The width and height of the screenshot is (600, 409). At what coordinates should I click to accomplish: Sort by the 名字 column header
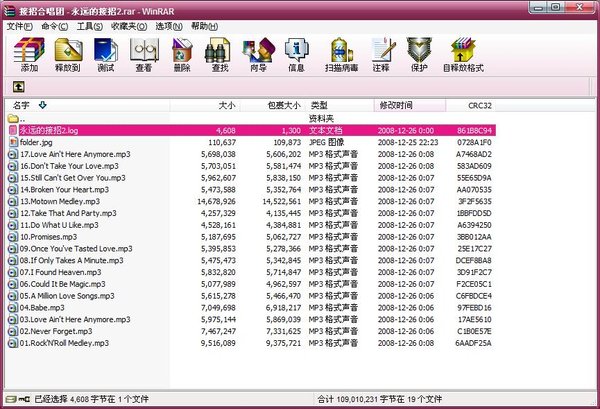[87, 106]
